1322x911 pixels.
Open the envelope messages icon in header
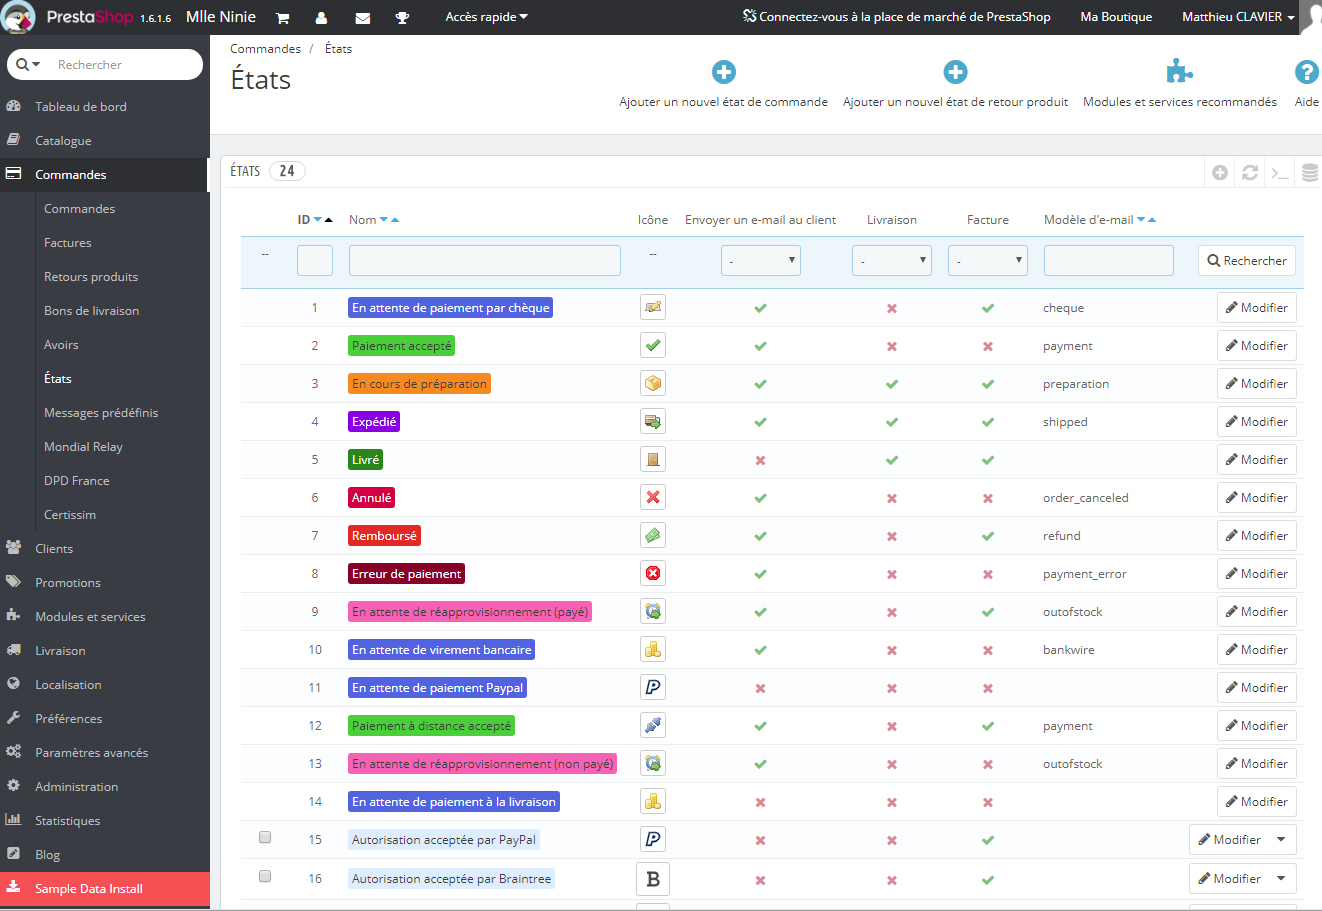click(362, 18)
